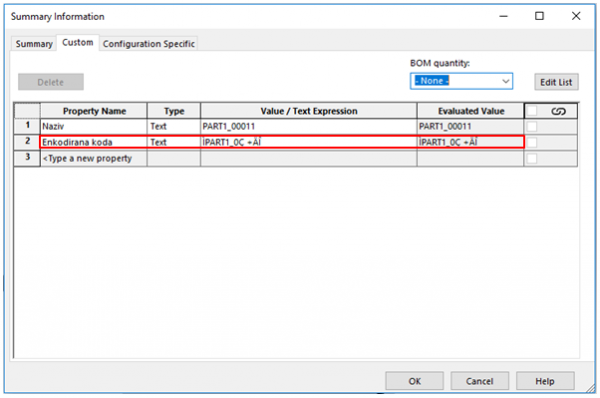Toggle the header checkbox beside link icon

point(532,111)
